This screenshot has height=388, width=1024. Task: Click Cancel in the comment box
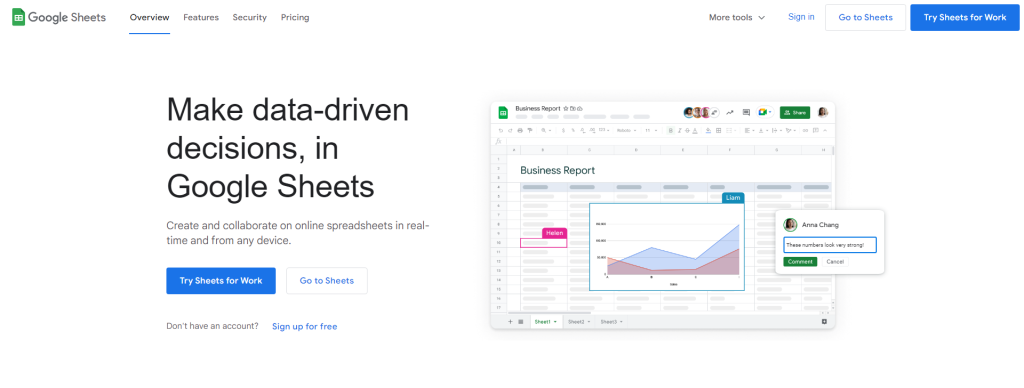point(835,261)
